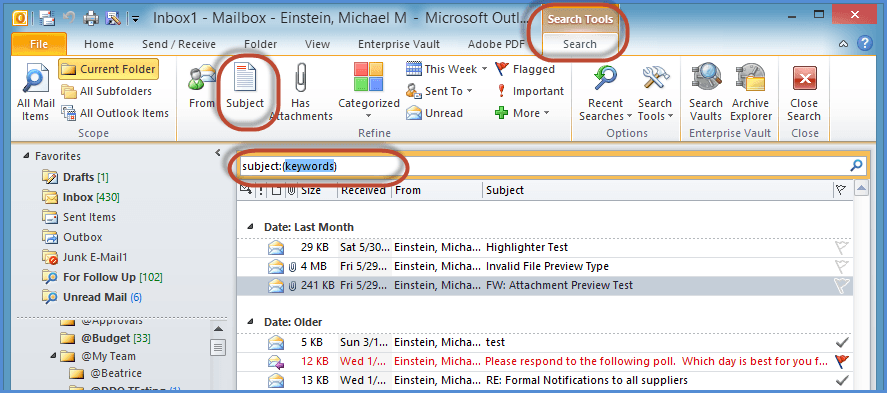887x393 pixels.
Task: Select All Outlook Items scope
Action: [x=115, y=113]
